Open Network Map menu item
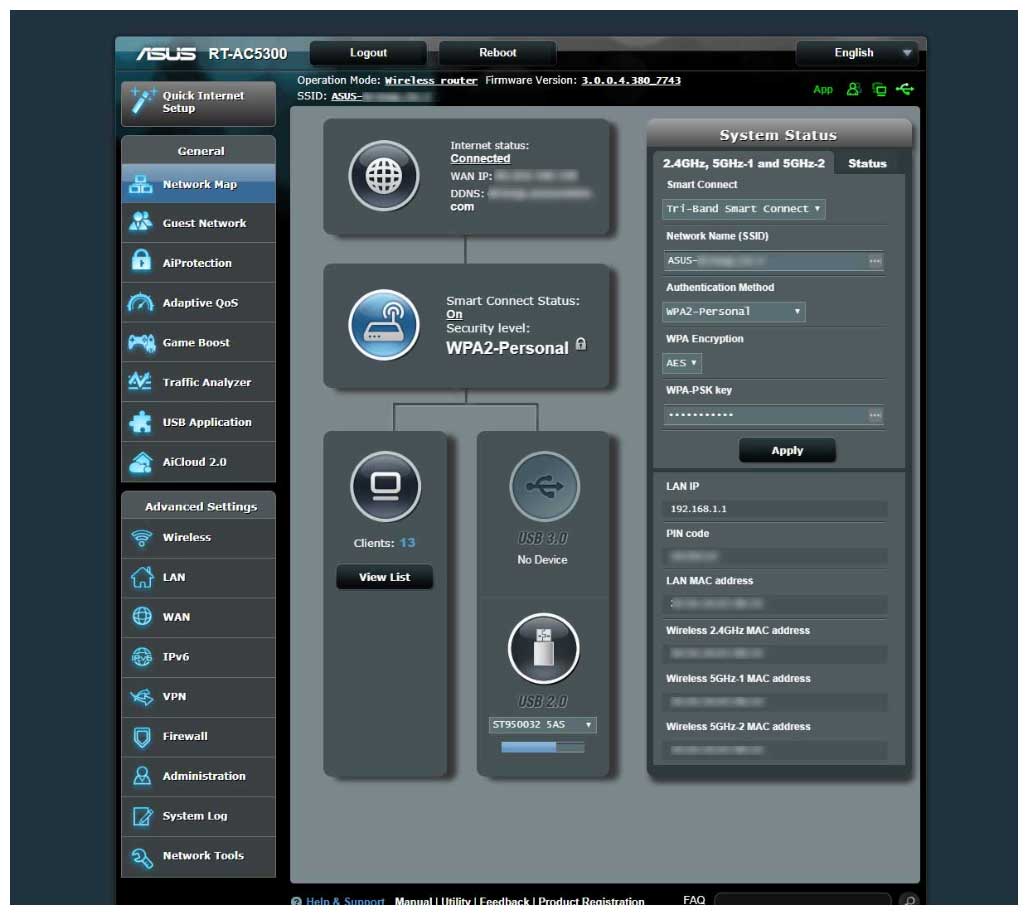 click(x=199, y=184)
